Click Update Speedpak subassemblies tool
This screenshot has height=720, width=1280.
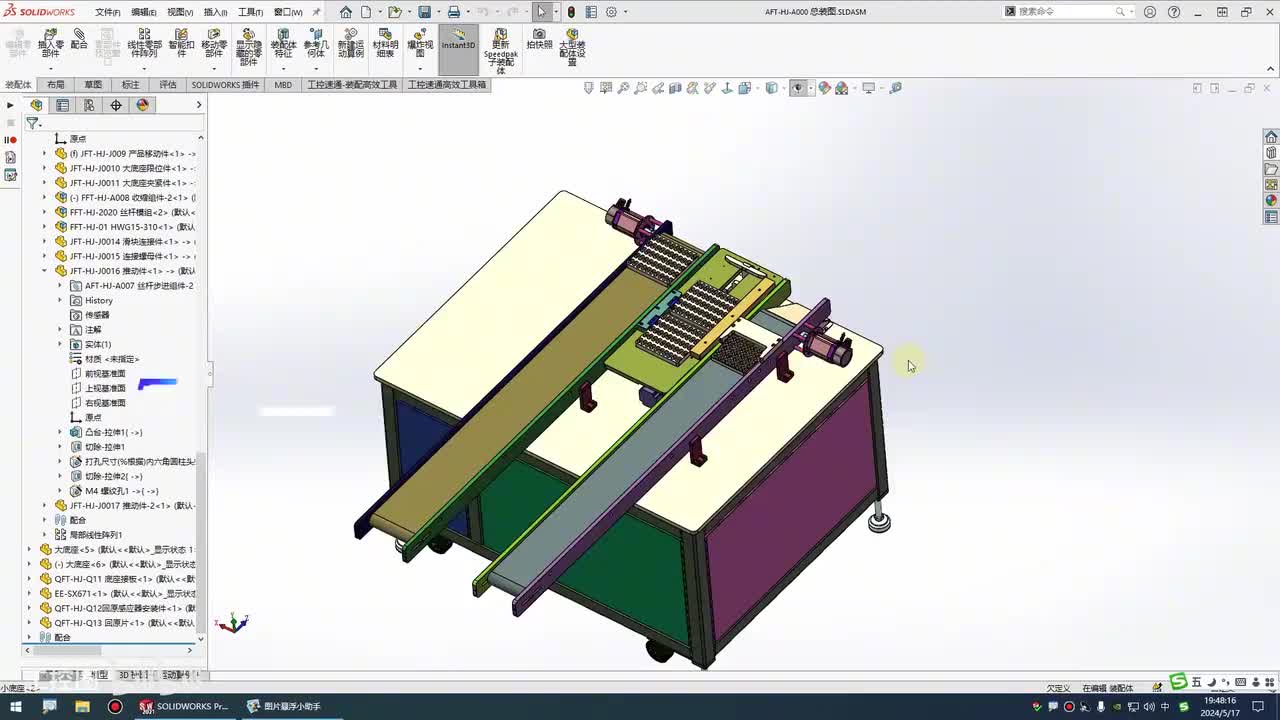(501, 51)
